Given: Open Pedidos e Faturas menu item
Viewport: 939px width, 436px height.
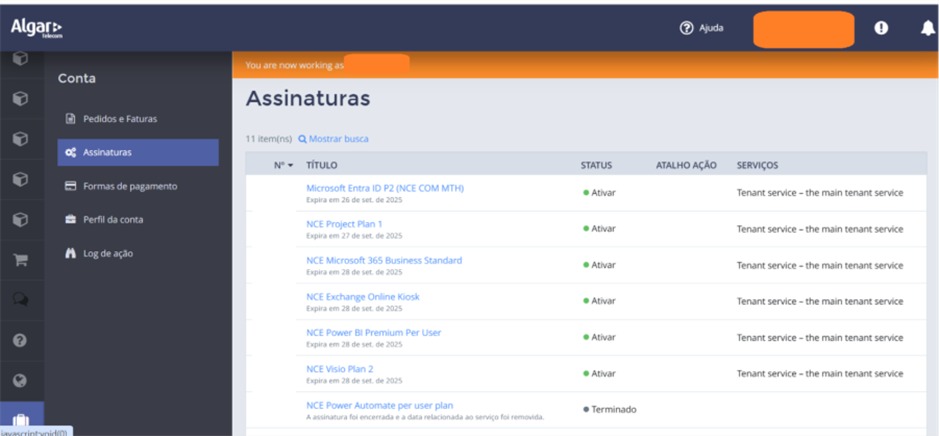Looking at the screenshot, I should tap(119, 119).
